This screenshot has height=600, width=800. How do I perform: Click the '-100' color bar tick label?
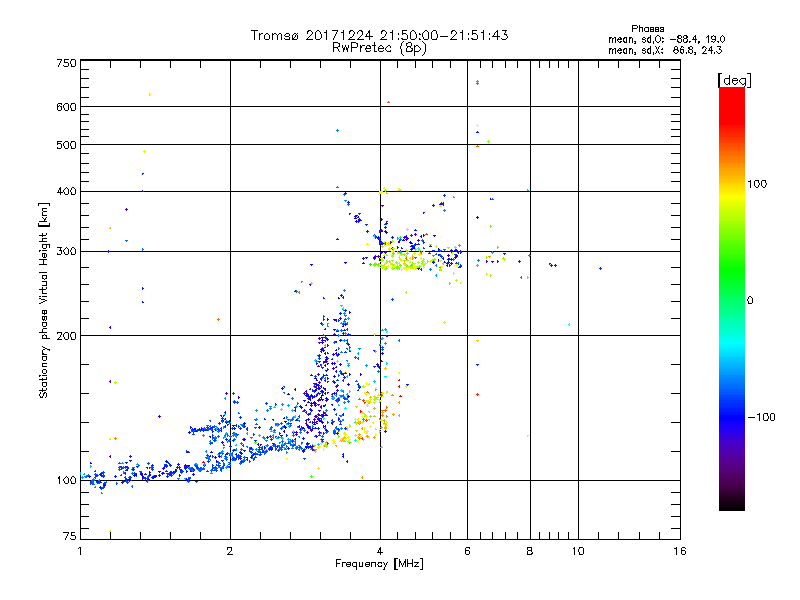click(x=761, y=417)
